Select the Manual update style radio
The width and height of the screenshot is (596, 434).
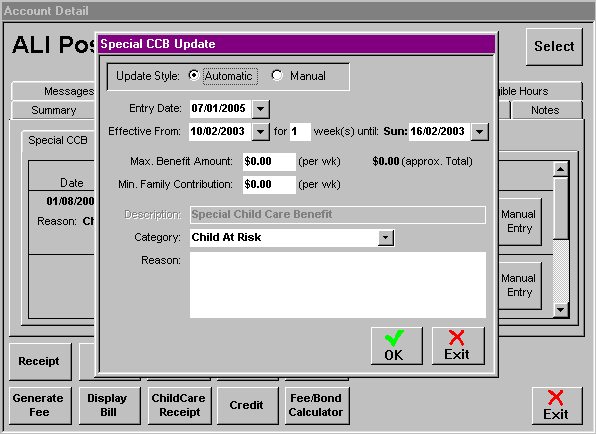[277, 76]
